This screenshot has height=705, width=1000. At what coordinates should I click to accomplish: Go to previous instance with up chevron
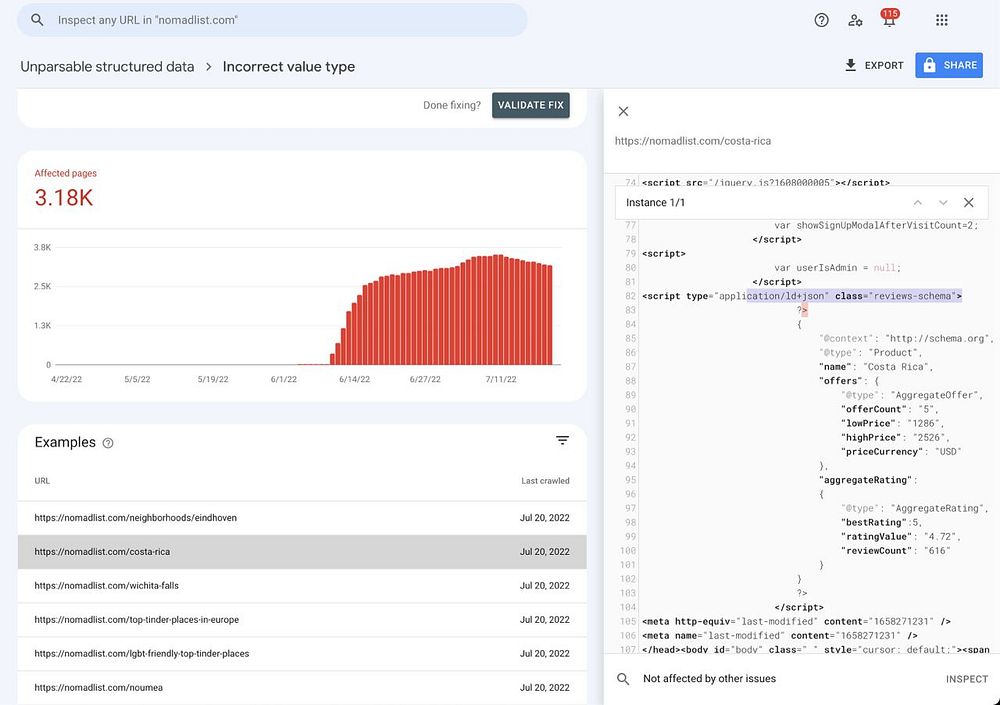[x=917, y=202]
